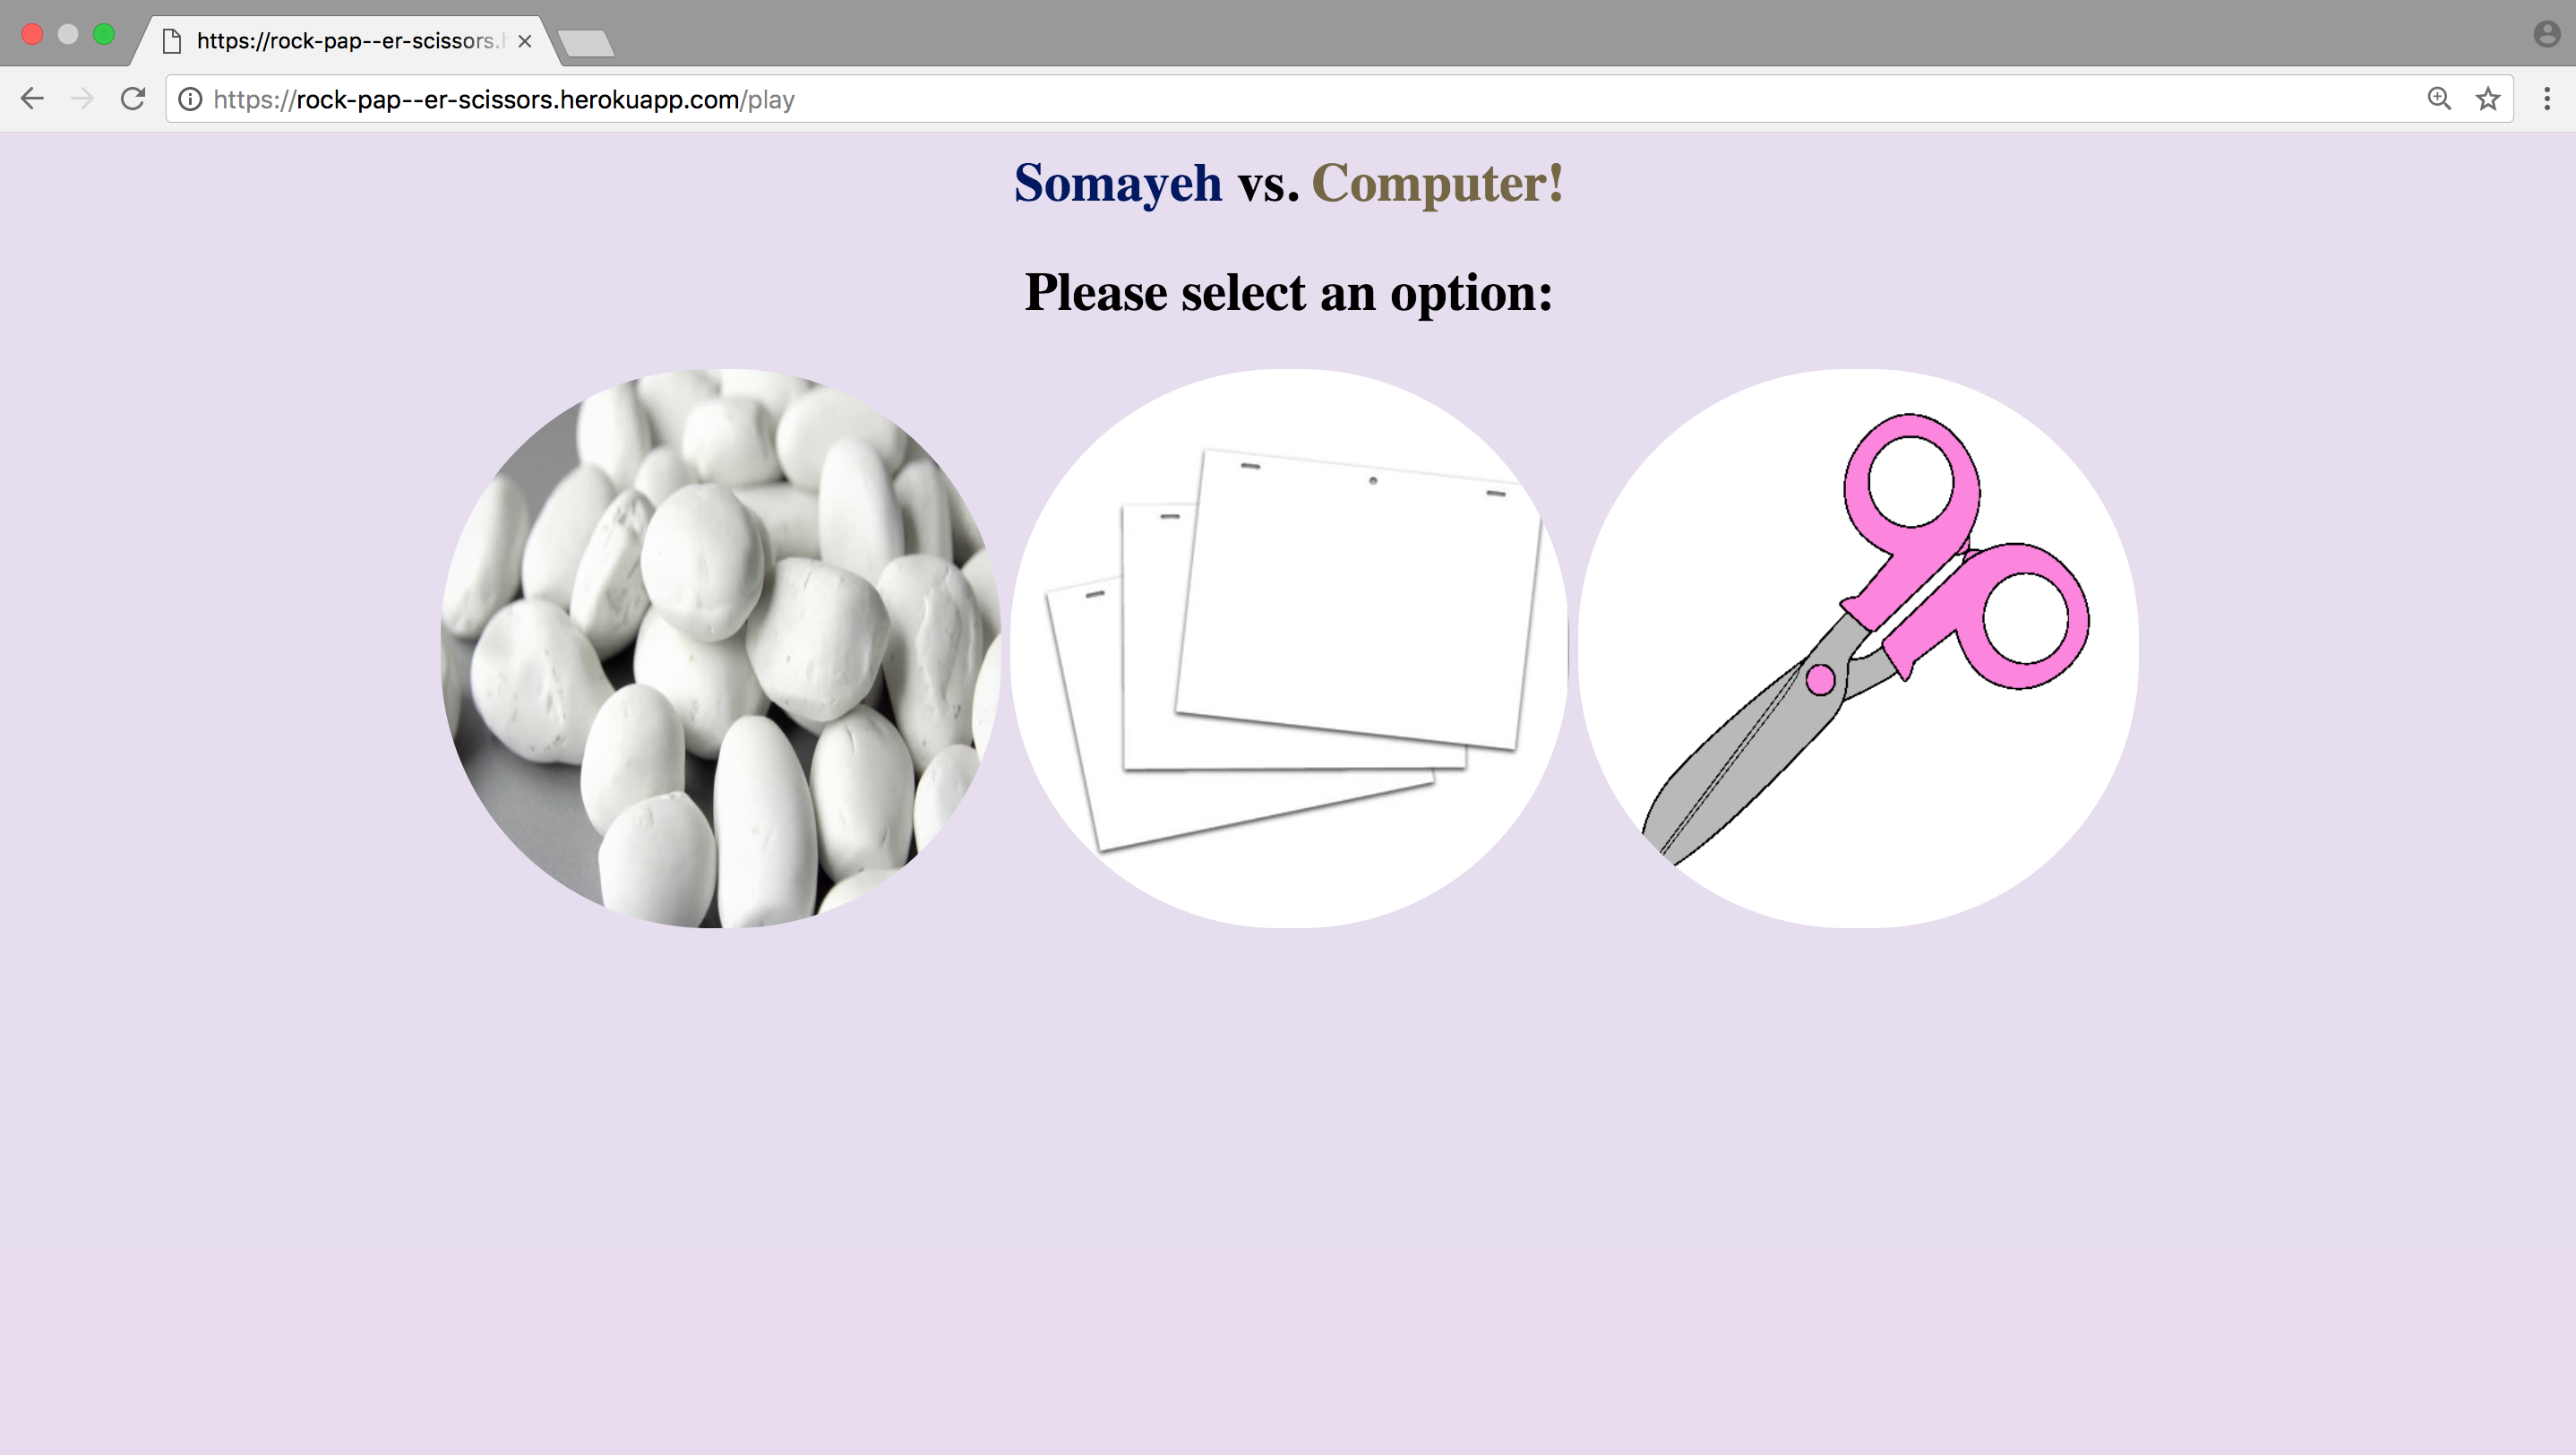Click the page document icon in tab
The image size is (2576, 1455).
click(x=172, y=41)
